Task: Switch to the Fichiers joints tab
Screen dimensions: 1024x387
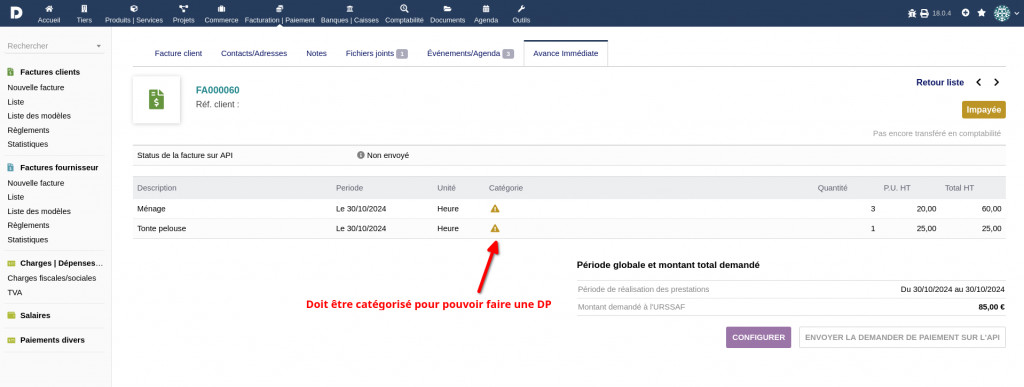Action: coord(377,54)
